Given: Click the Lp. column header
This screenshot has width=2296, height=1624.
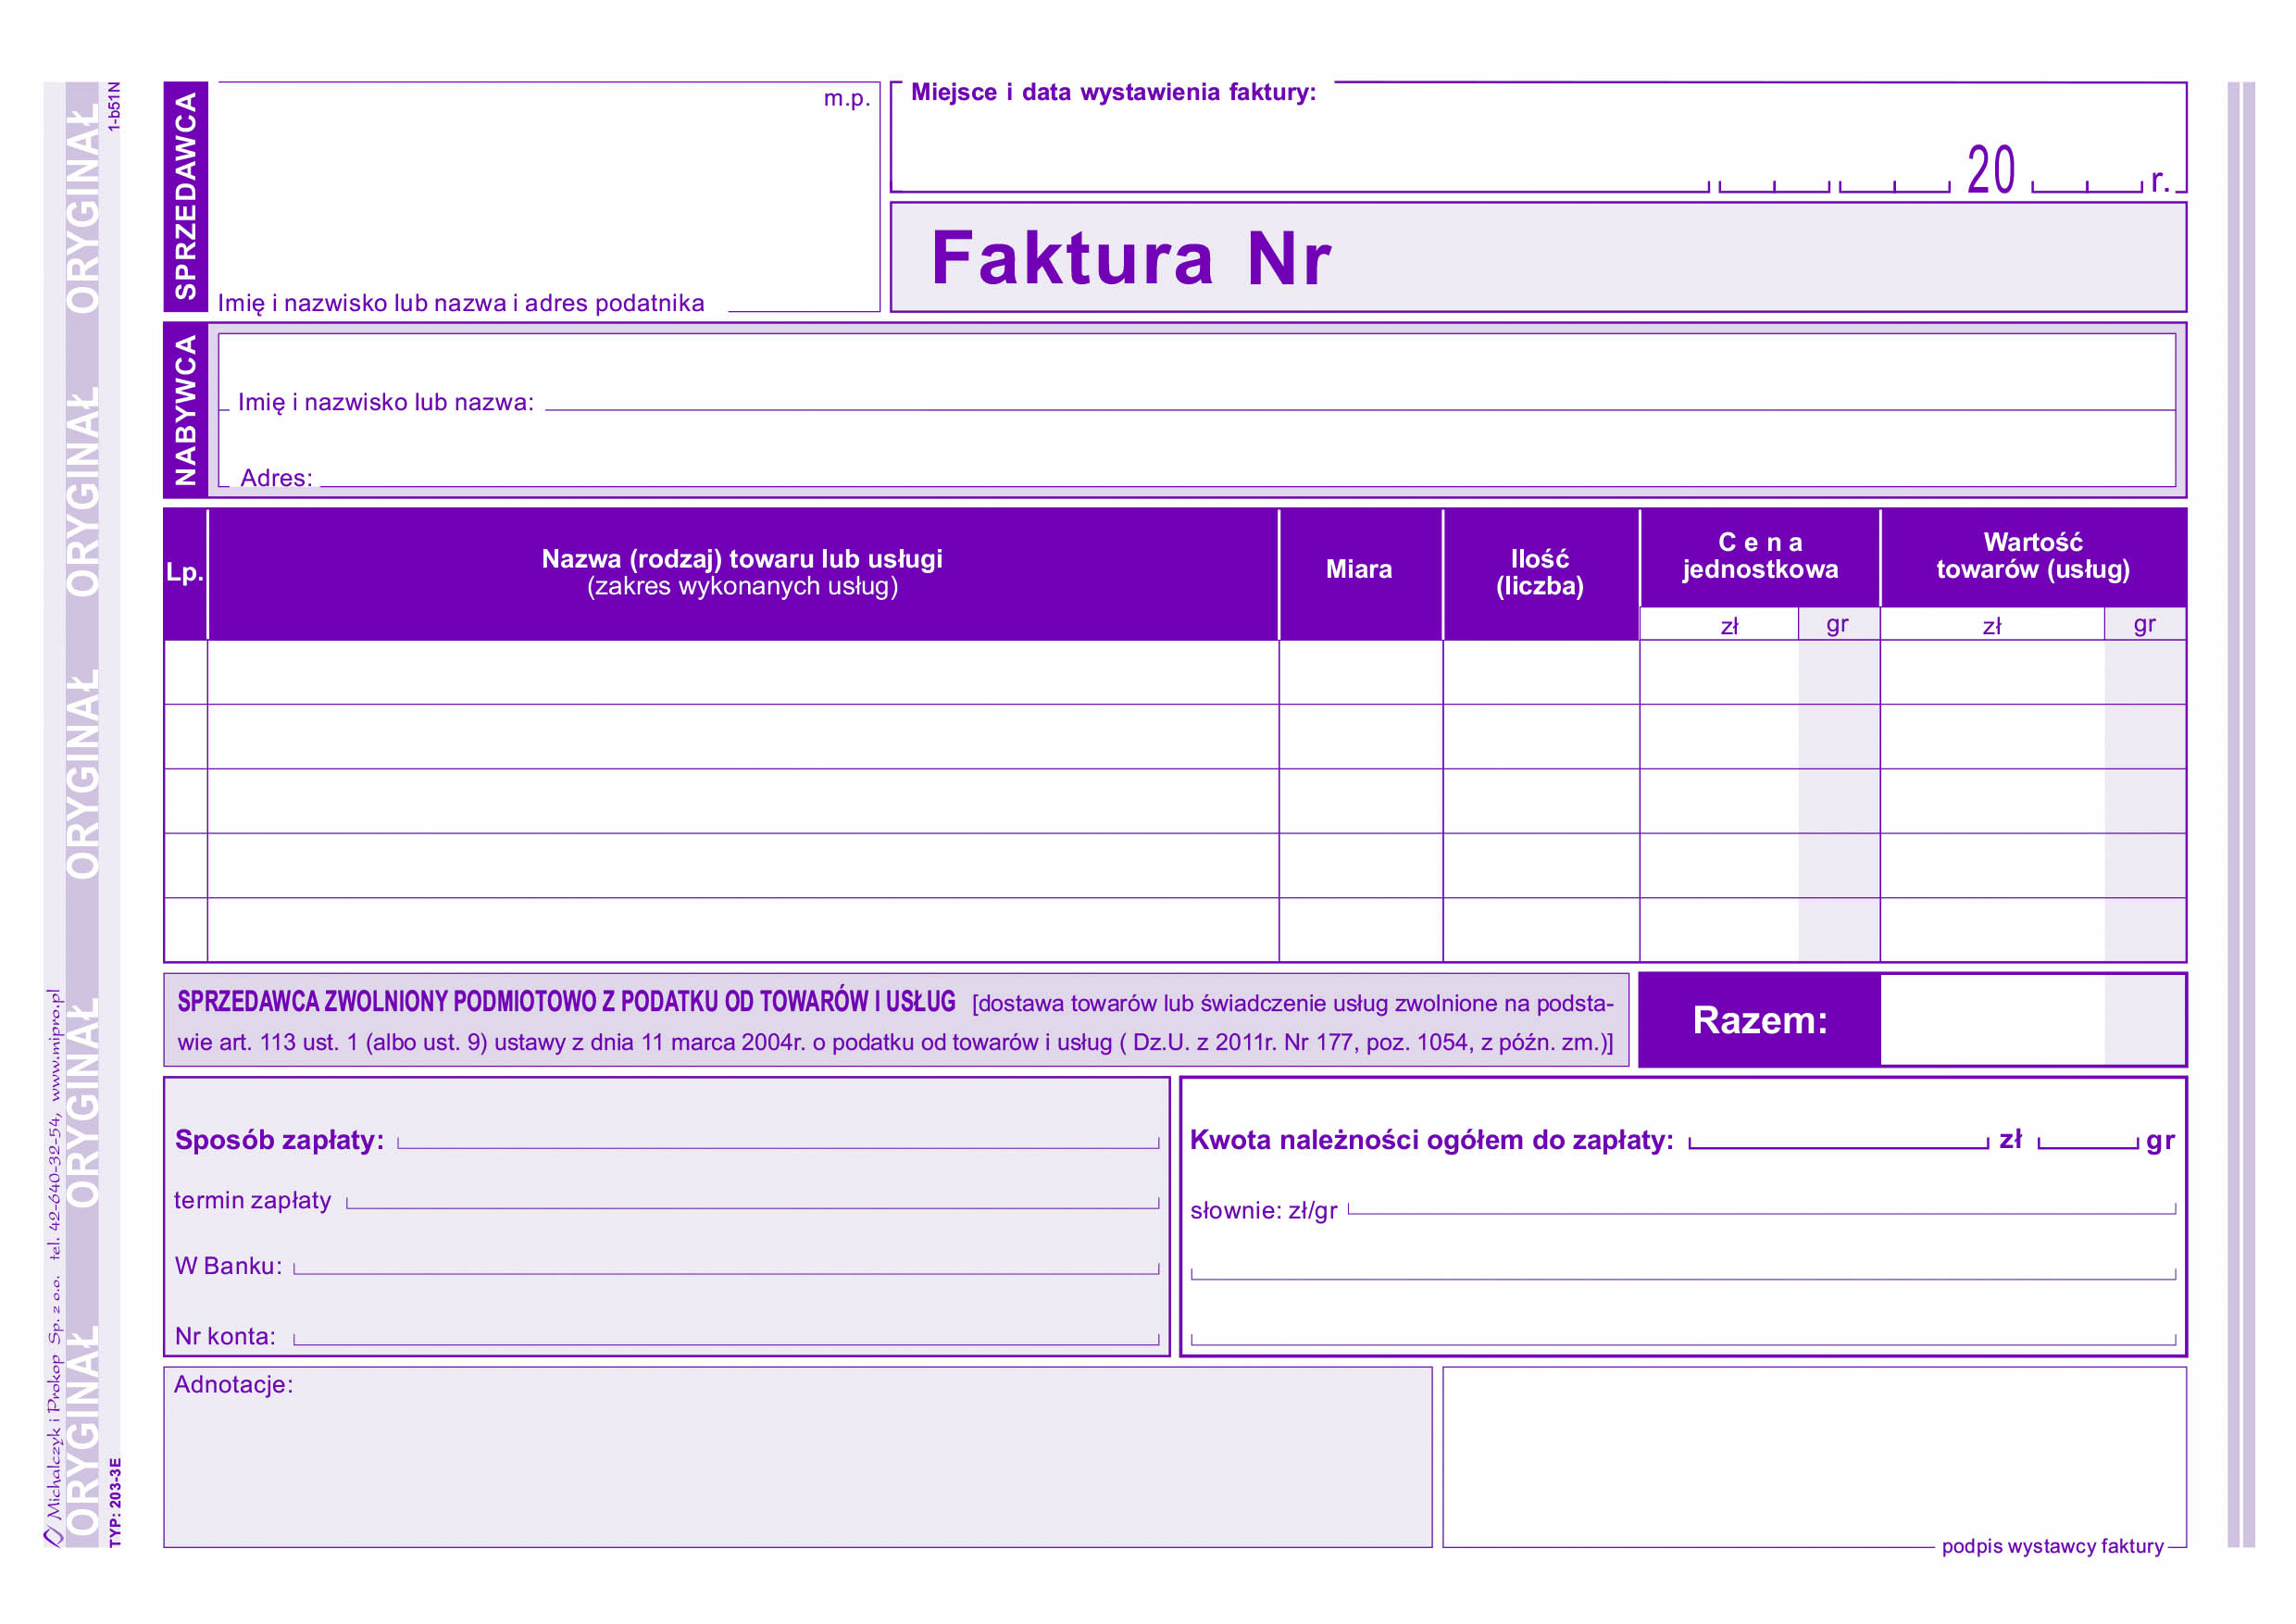Looking at the screenshot, I should pos(185,573).
